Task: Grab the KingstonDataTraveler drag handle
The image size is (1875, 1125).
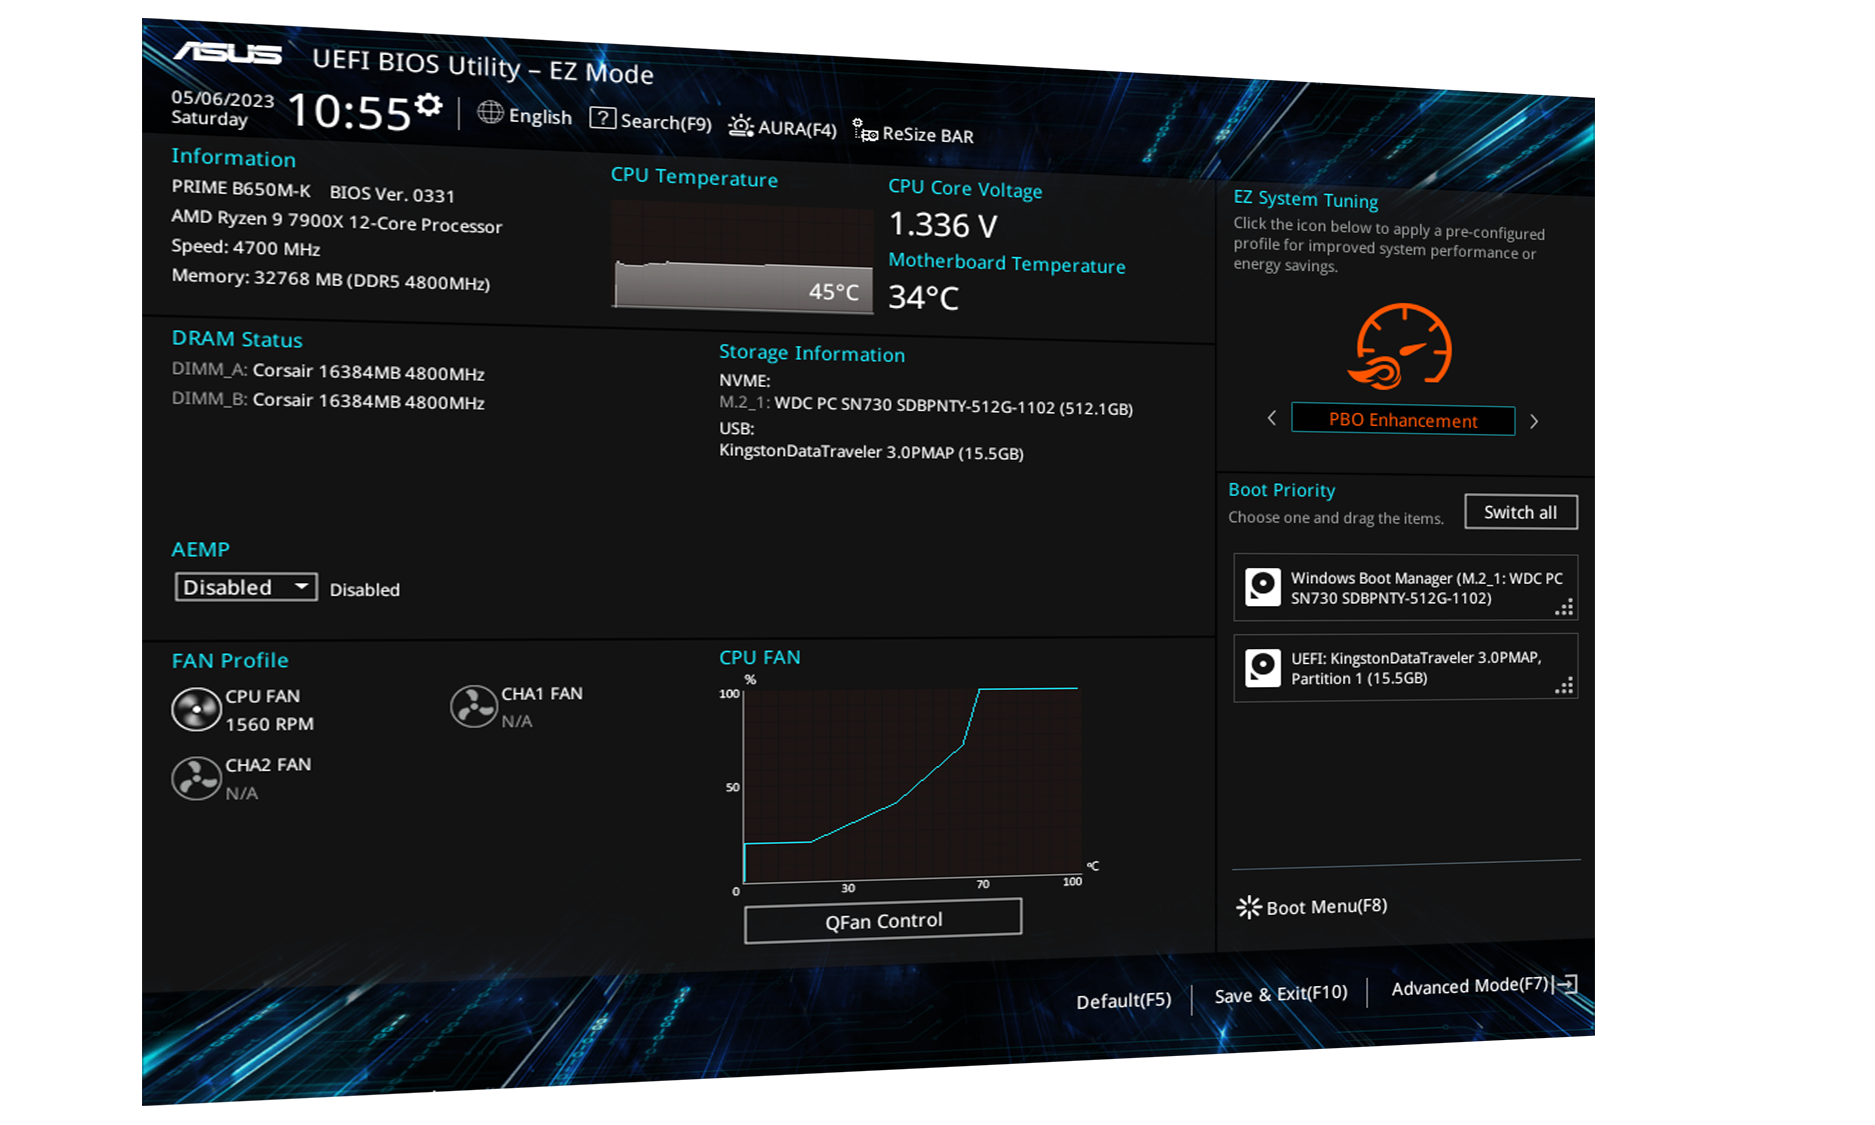Action: pos(1565,686)
